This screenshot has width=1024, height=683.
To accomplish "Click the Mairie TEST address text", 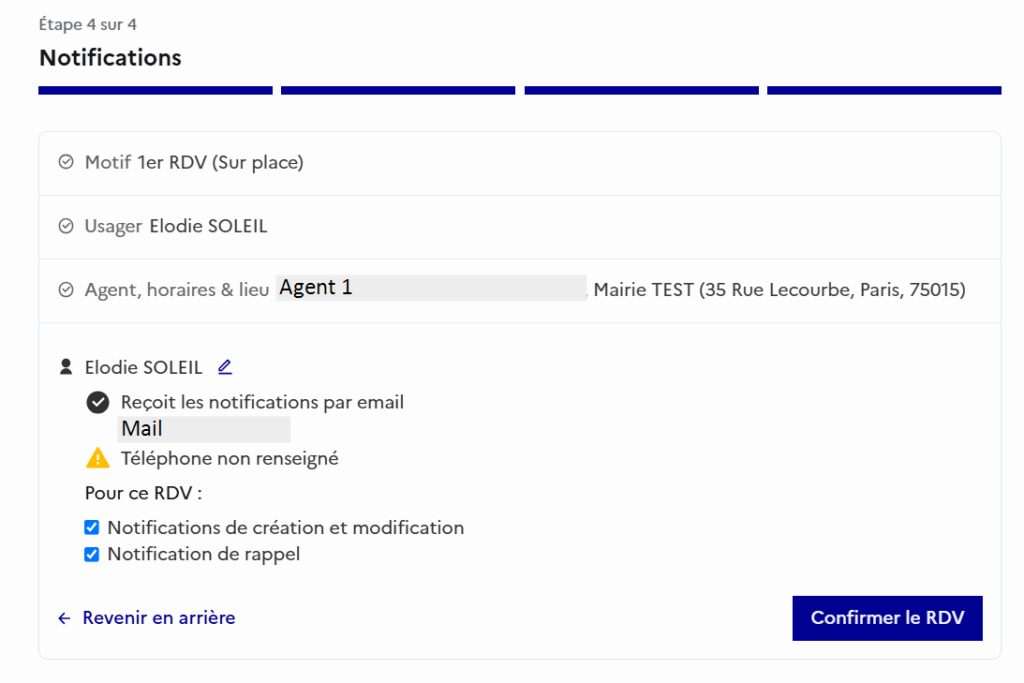I will (x=780, y=289).
